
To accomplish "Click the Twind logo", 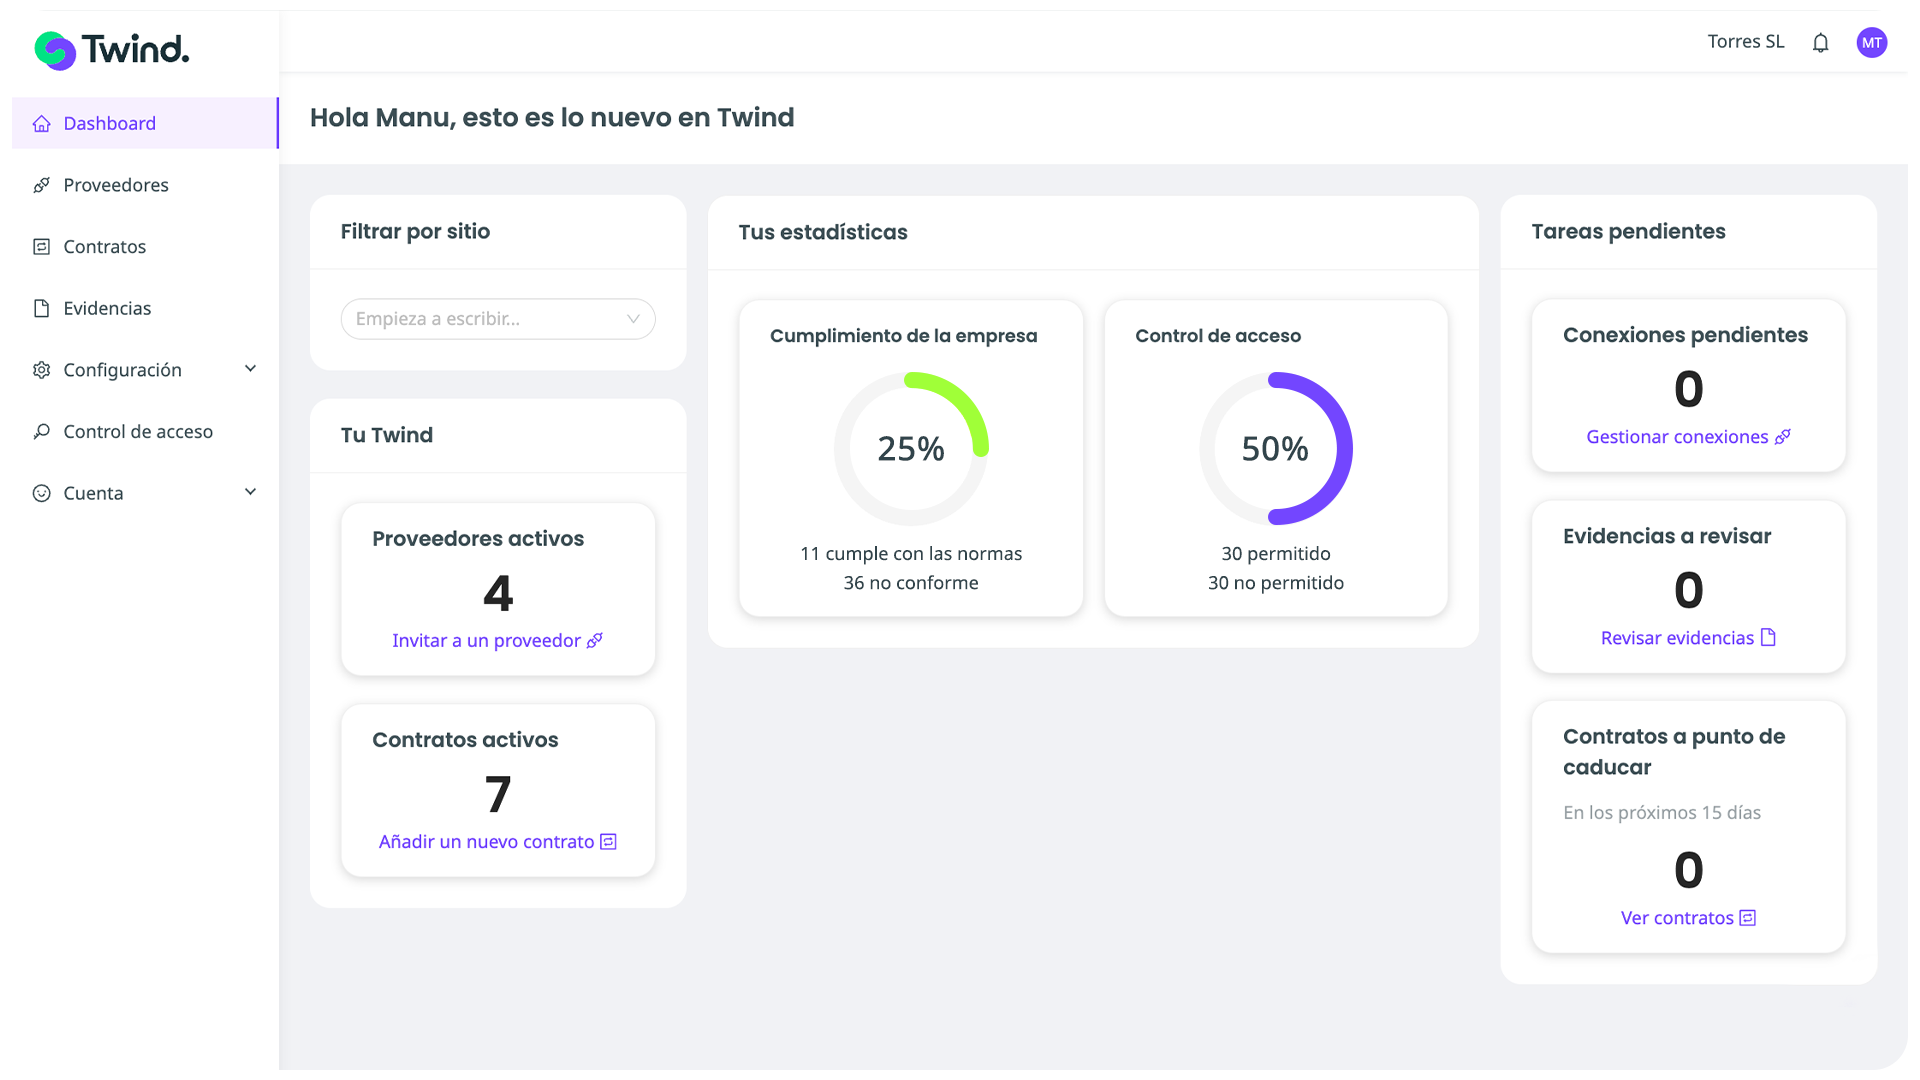I will (111, 49).
